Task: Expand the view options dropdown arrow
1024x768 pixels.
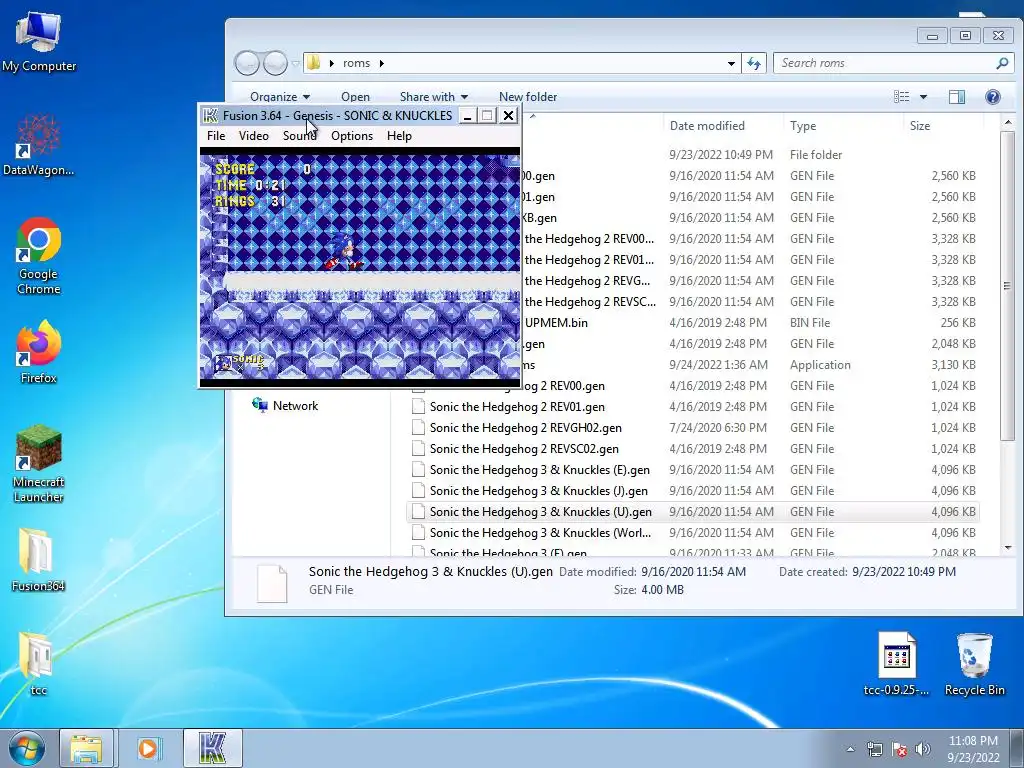Action: pos(923,97)
